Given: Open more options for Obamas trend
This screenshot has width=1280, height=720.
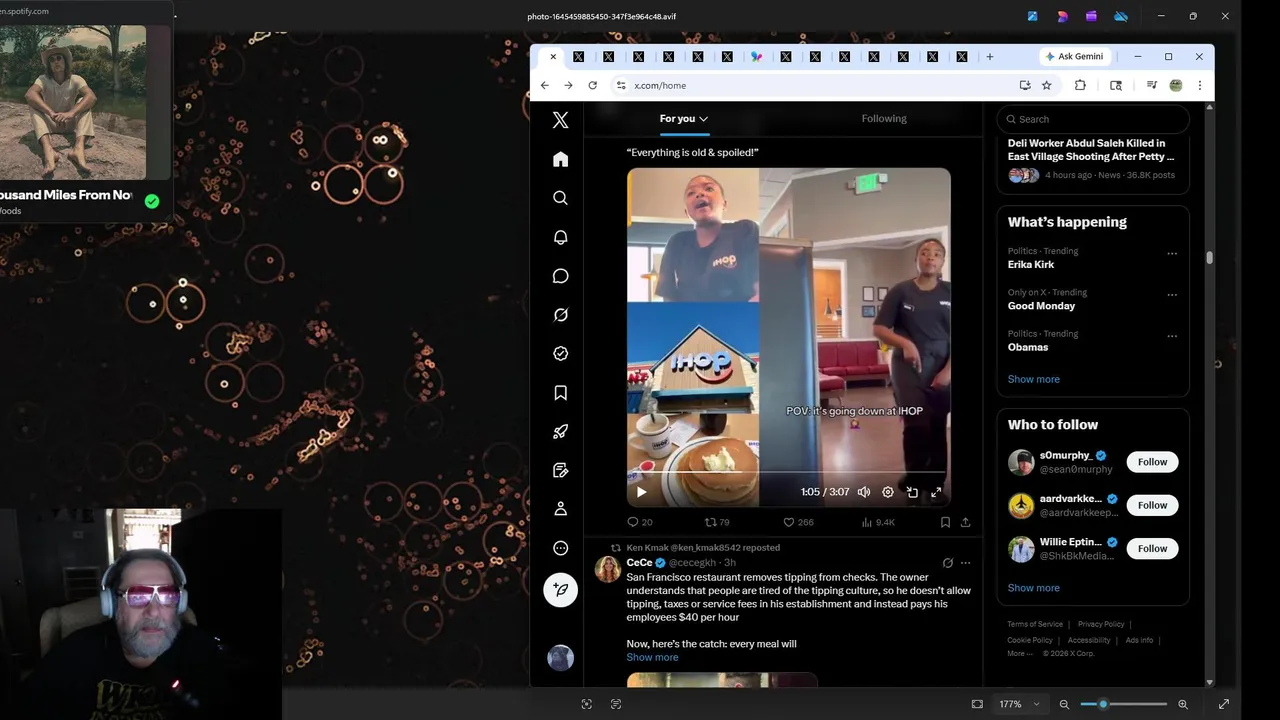Looking at the screenshot, I should tap(1172, 336).
